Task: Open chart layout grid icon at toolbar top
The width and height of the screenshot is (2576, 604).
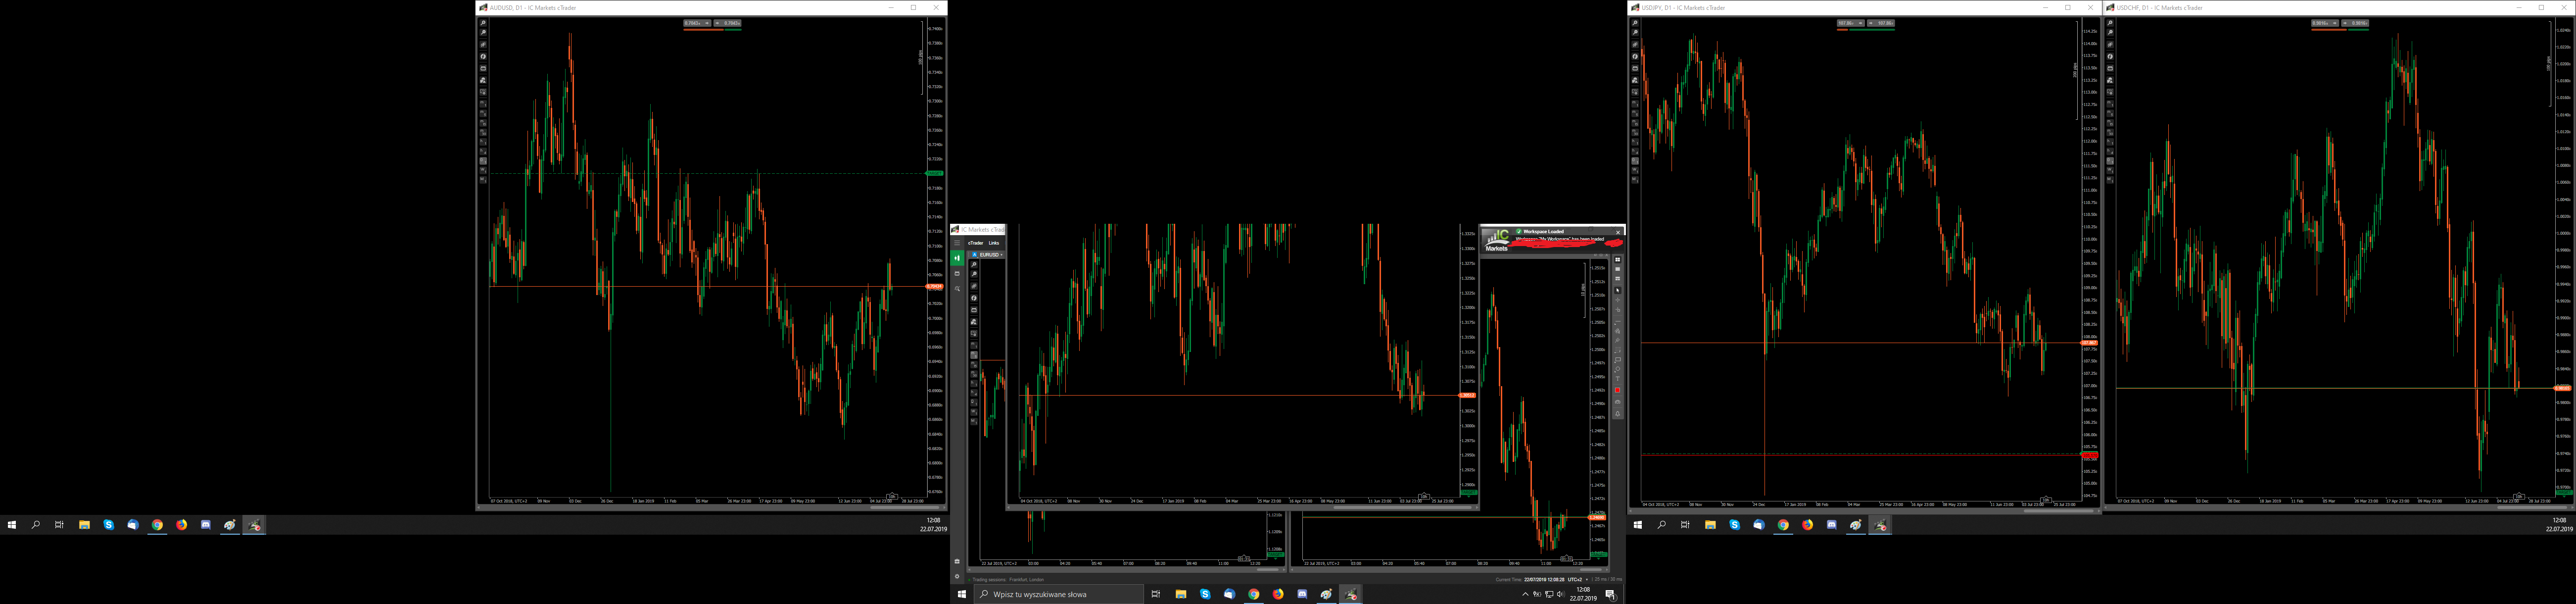Action: click(1618, 260)
